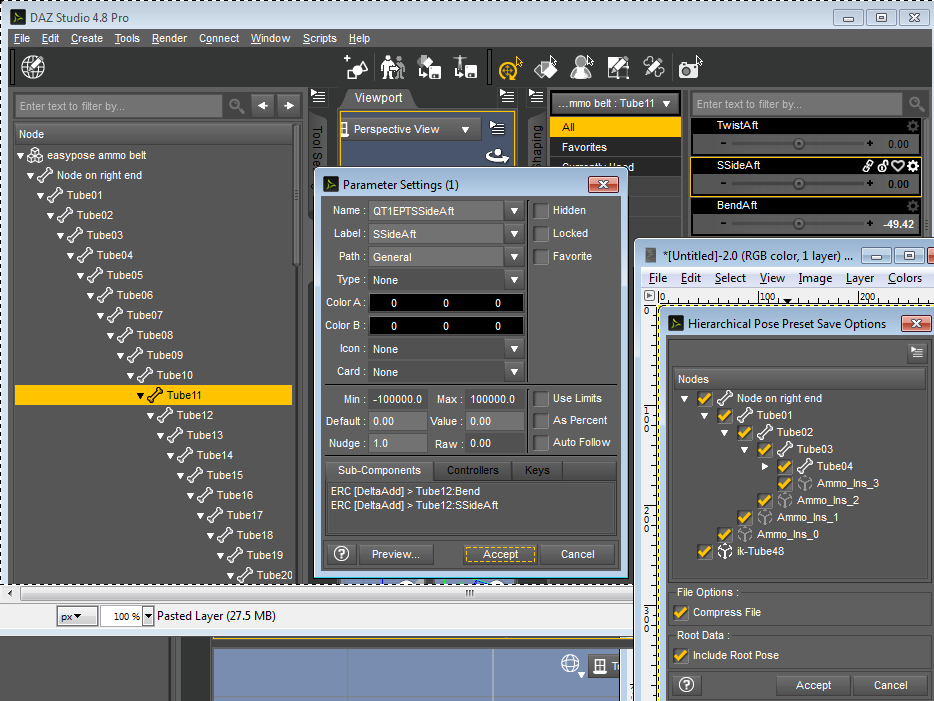934x701 pixels.
Task: Click the Color A swatch field
Action: [446, 303]
